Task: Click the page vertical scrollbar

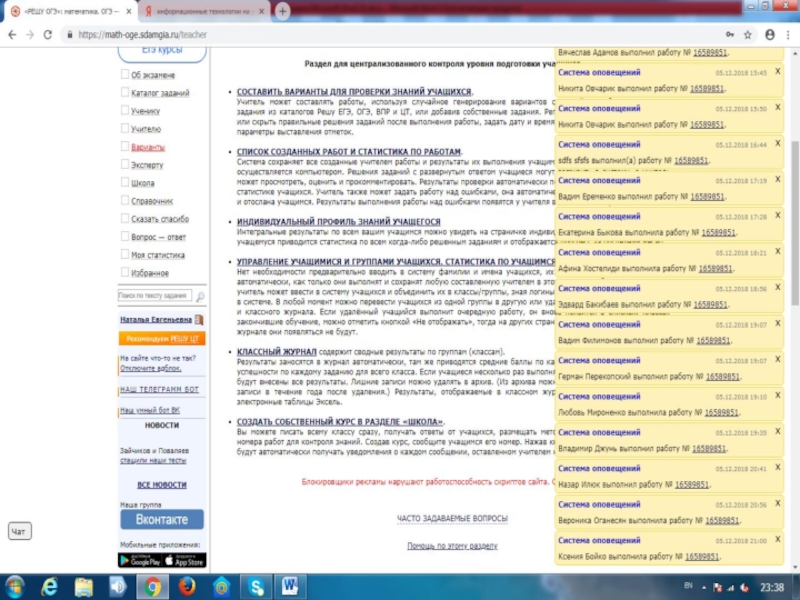Action: click(795, 223)
